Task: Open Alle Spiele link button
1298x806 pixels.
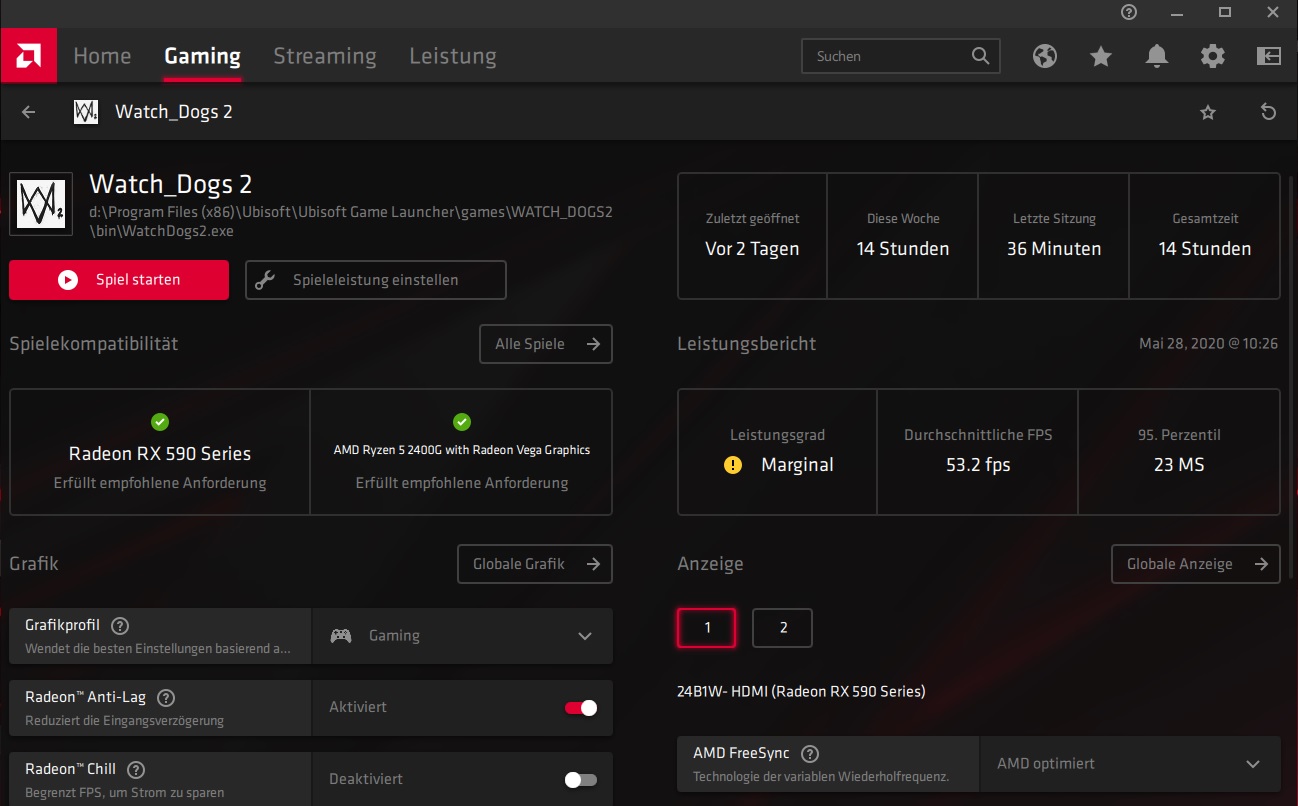Action: tap(546, 344)
